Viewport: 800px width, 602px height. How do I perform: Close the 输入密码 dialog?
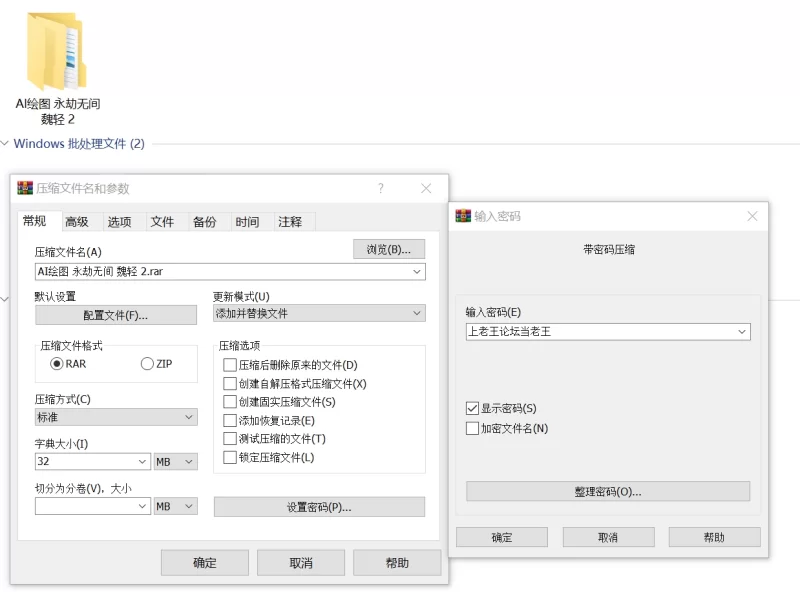tap(752, 216)
